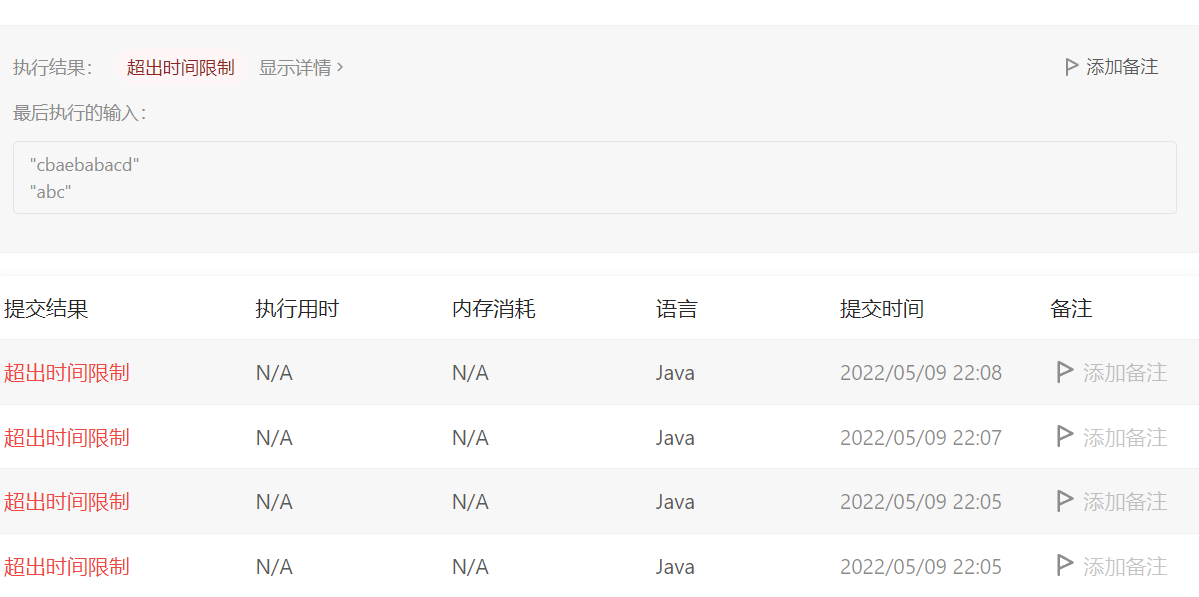Click the 提交时间 column header
Screen dimensions: 1199x597
(x=881, y=309)
